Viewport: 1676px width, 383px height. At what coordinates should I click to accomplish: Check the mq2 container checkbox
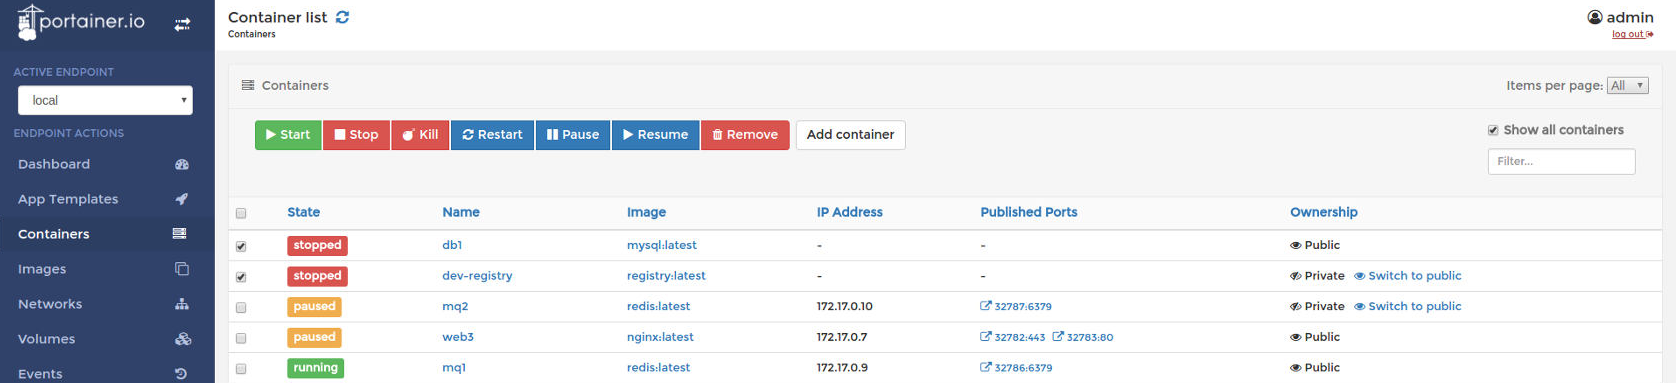(x=241, y=308)
